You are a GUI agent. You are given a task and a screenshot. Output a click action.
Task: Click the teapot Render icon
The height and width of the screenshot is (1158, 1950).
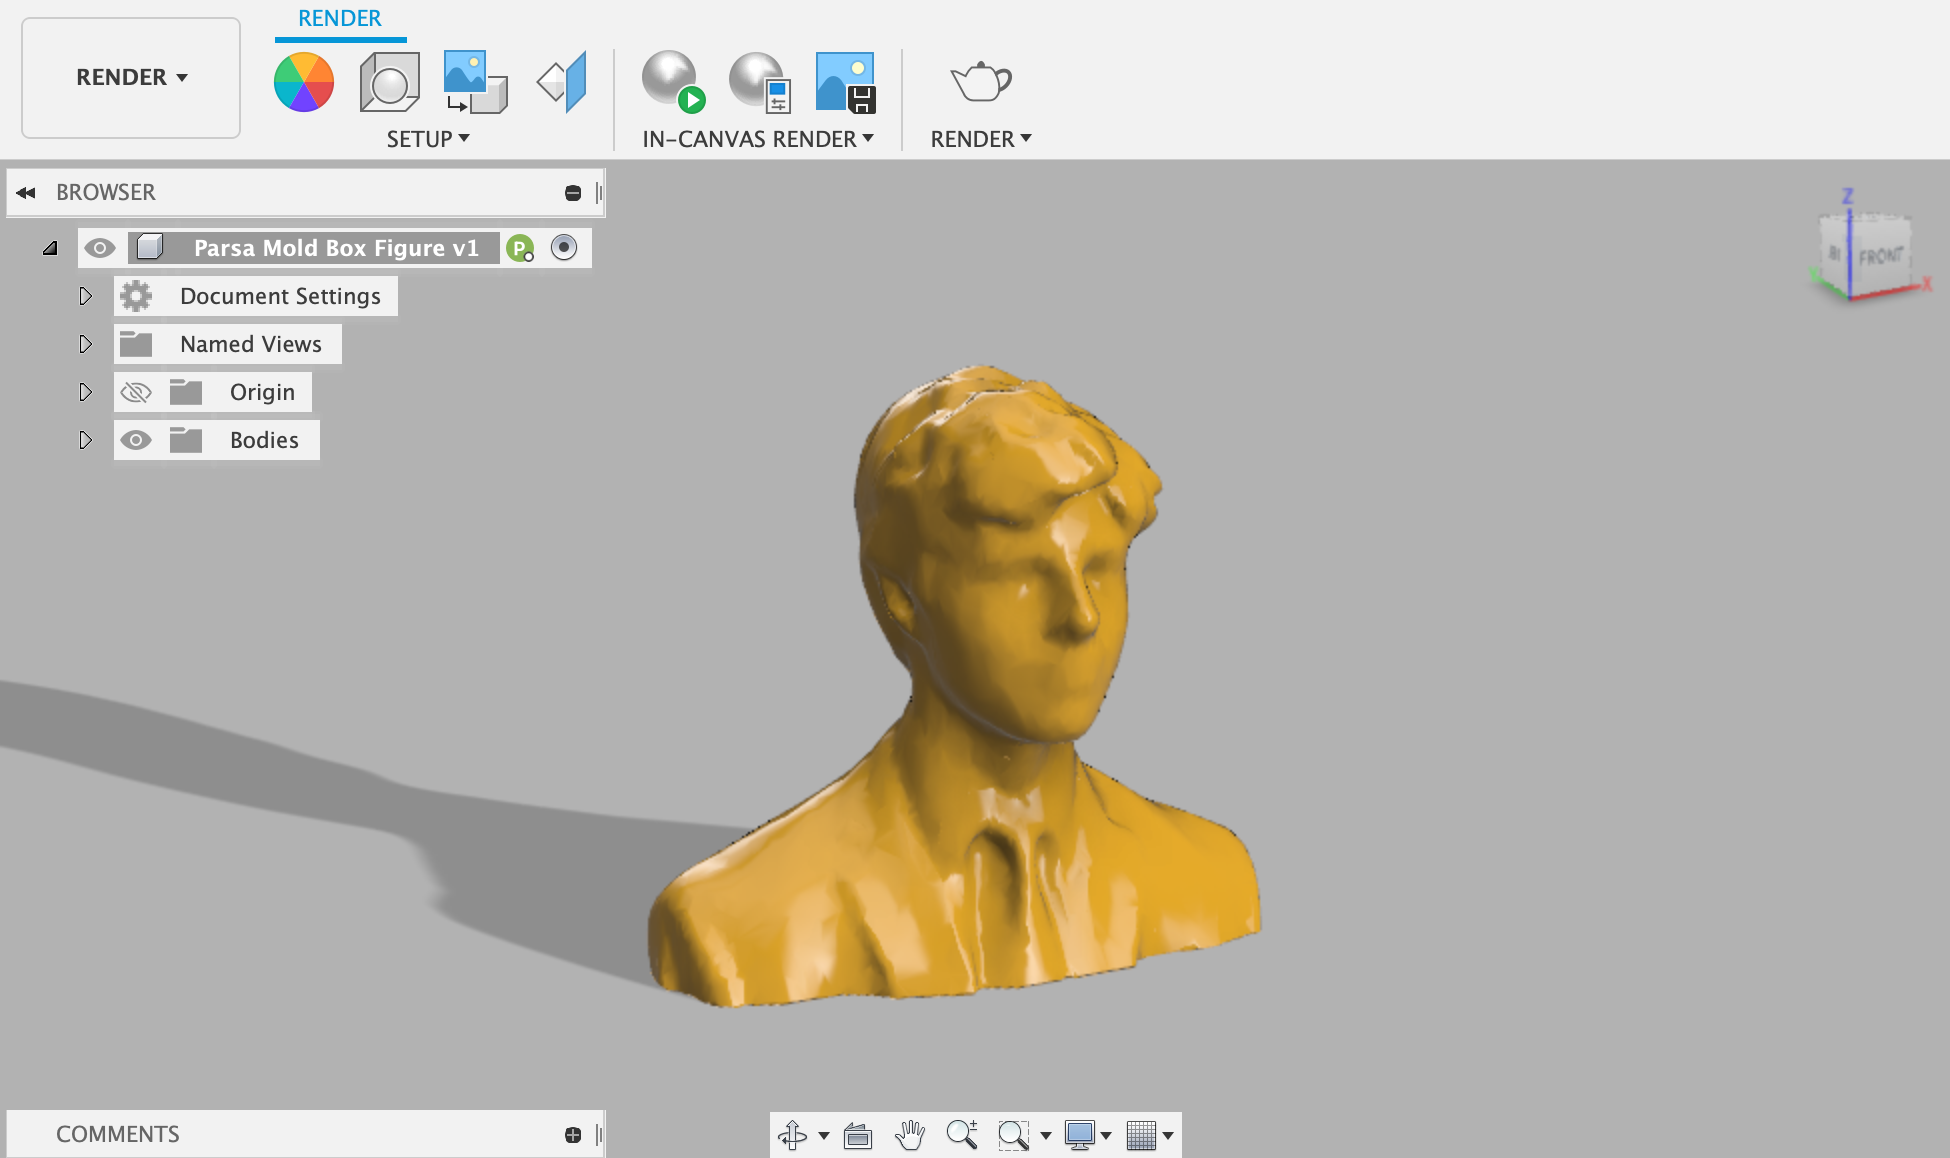tap(980, 82)
